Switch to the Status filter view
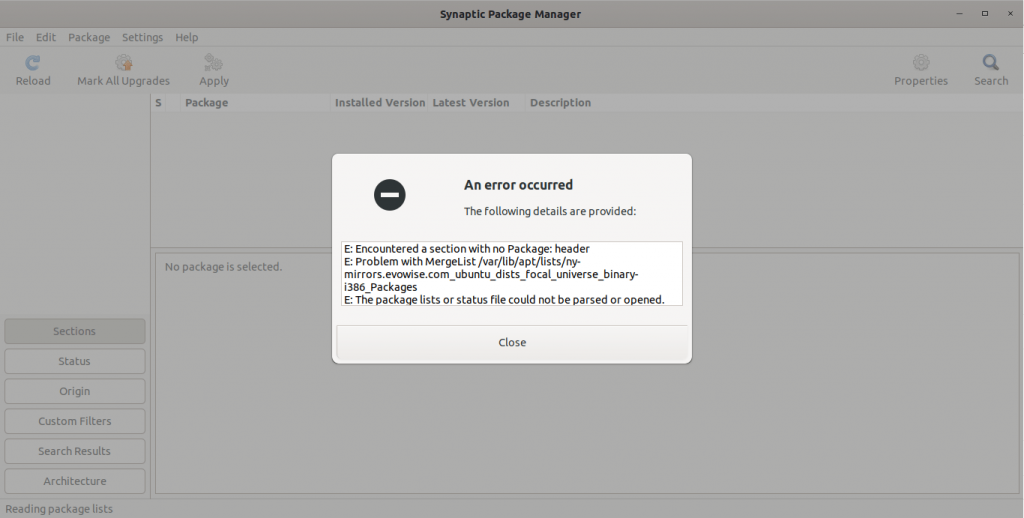1024x518 pixels. click(75, 361)
